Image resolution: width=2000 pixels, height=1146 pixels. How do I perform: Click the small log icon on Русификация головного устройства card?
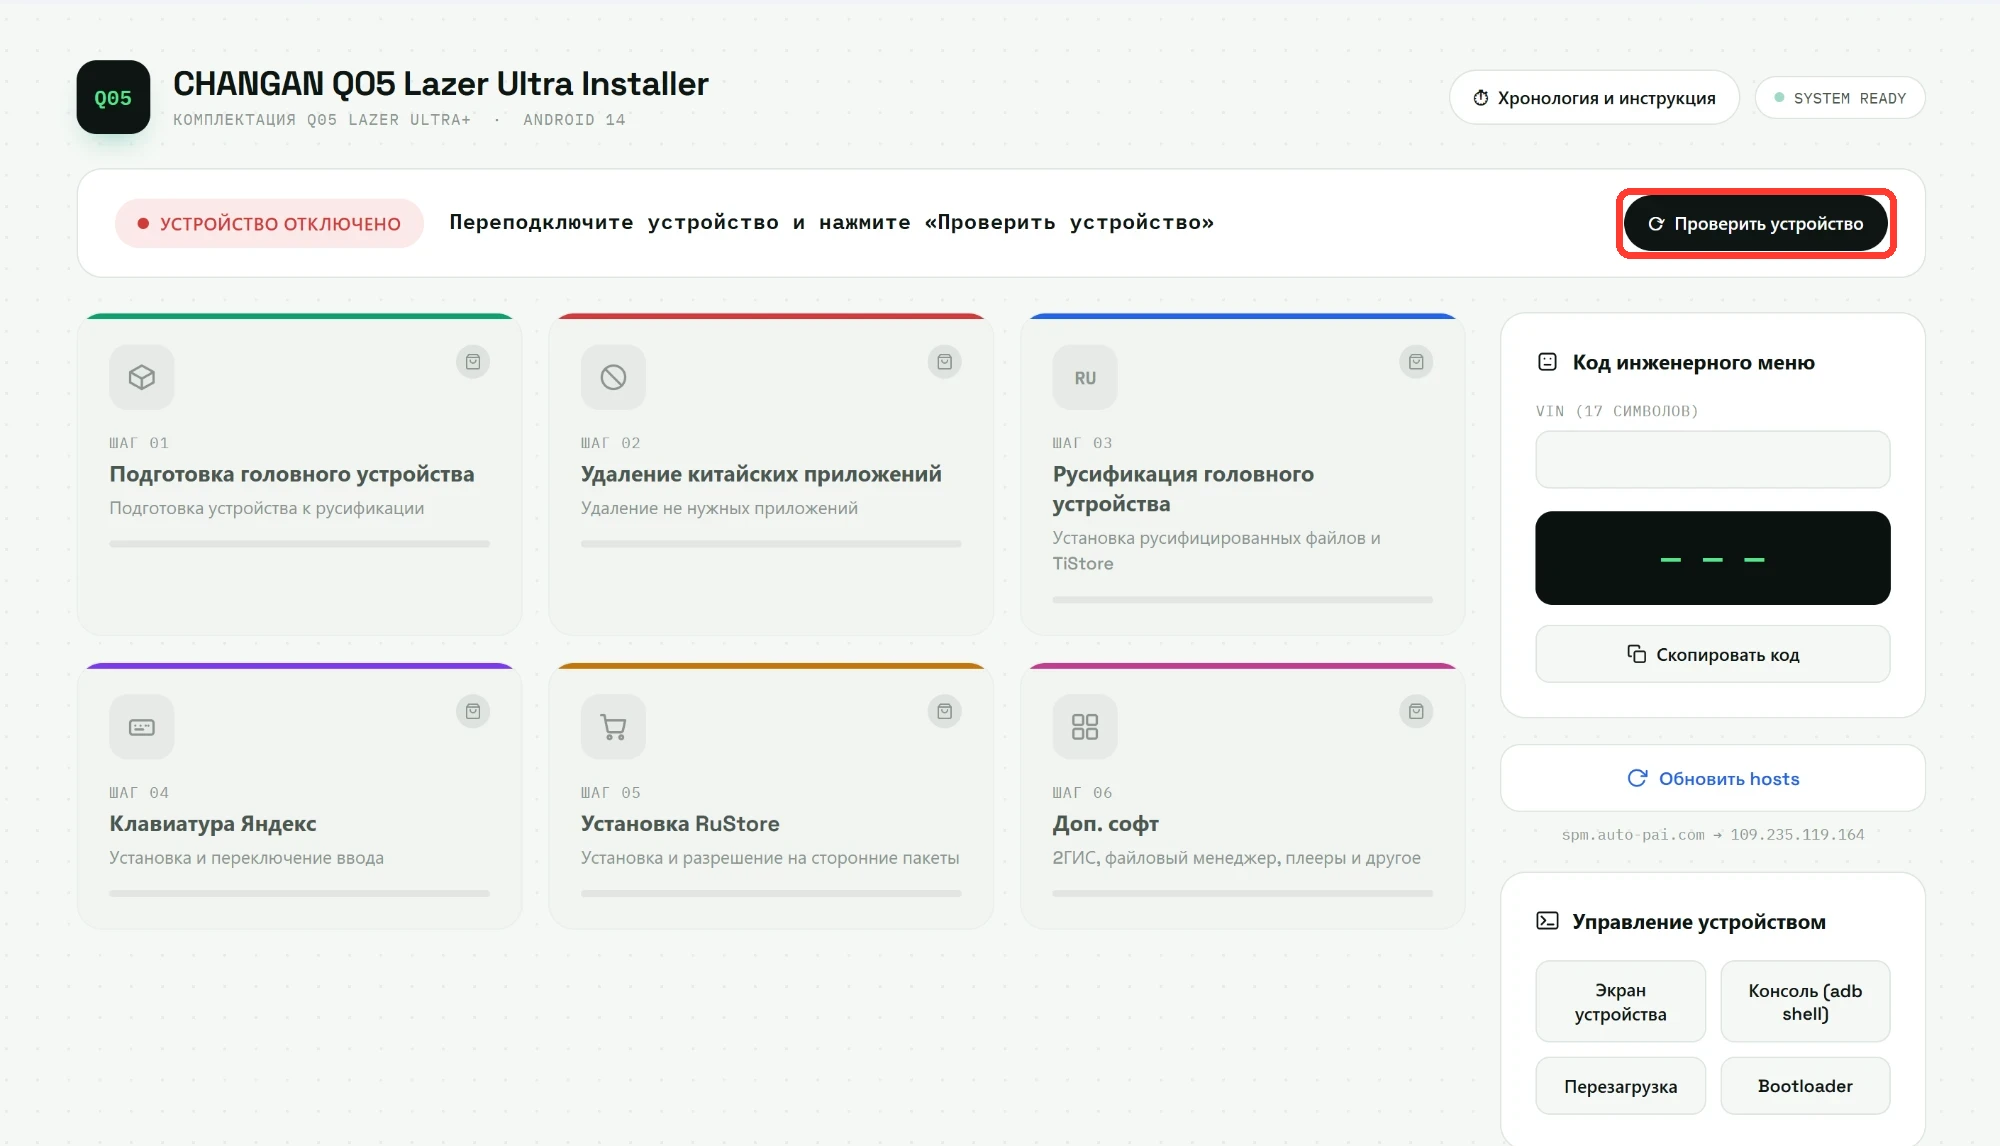click(x=1416, y=362)
